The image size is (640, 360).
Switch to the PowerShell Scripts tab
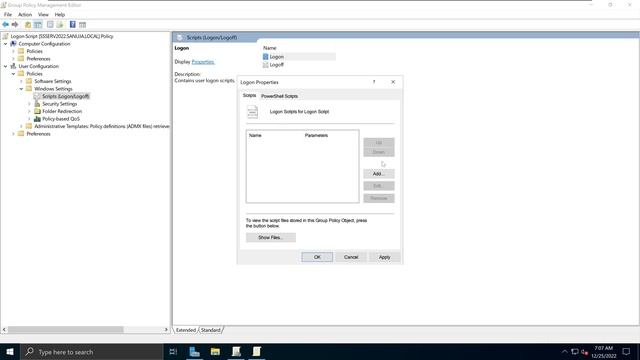279,96
